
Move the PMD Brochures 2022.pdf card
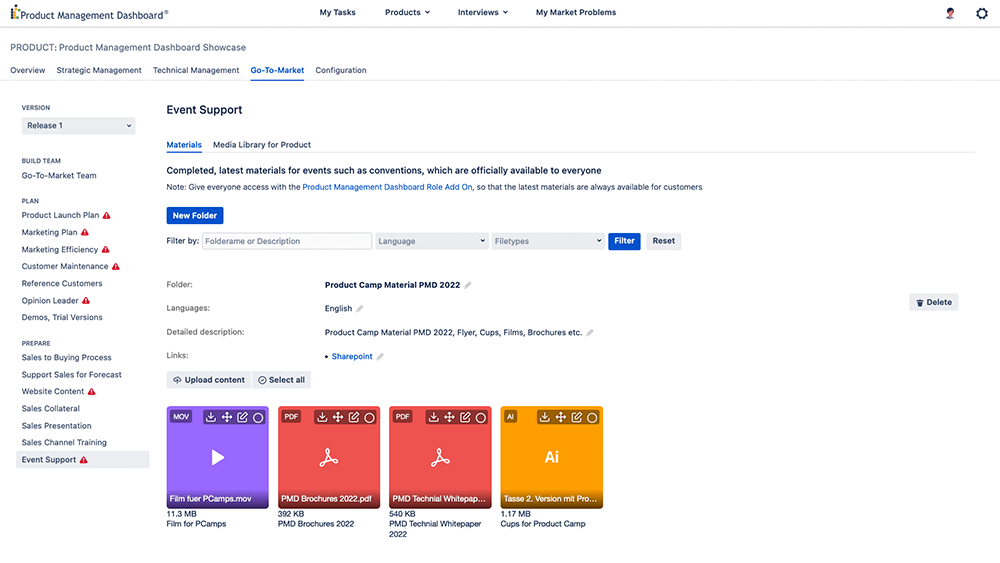click(338, 417)
